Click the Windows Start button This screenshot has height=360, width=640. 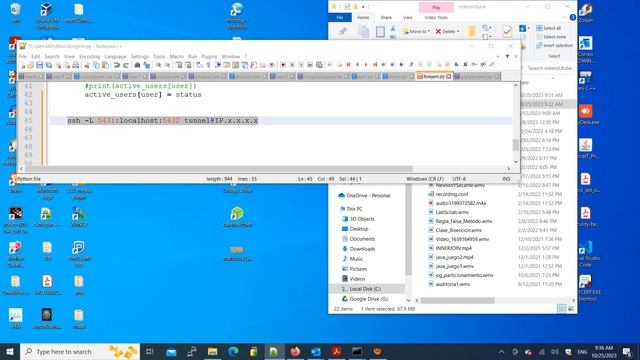[10, 351]
